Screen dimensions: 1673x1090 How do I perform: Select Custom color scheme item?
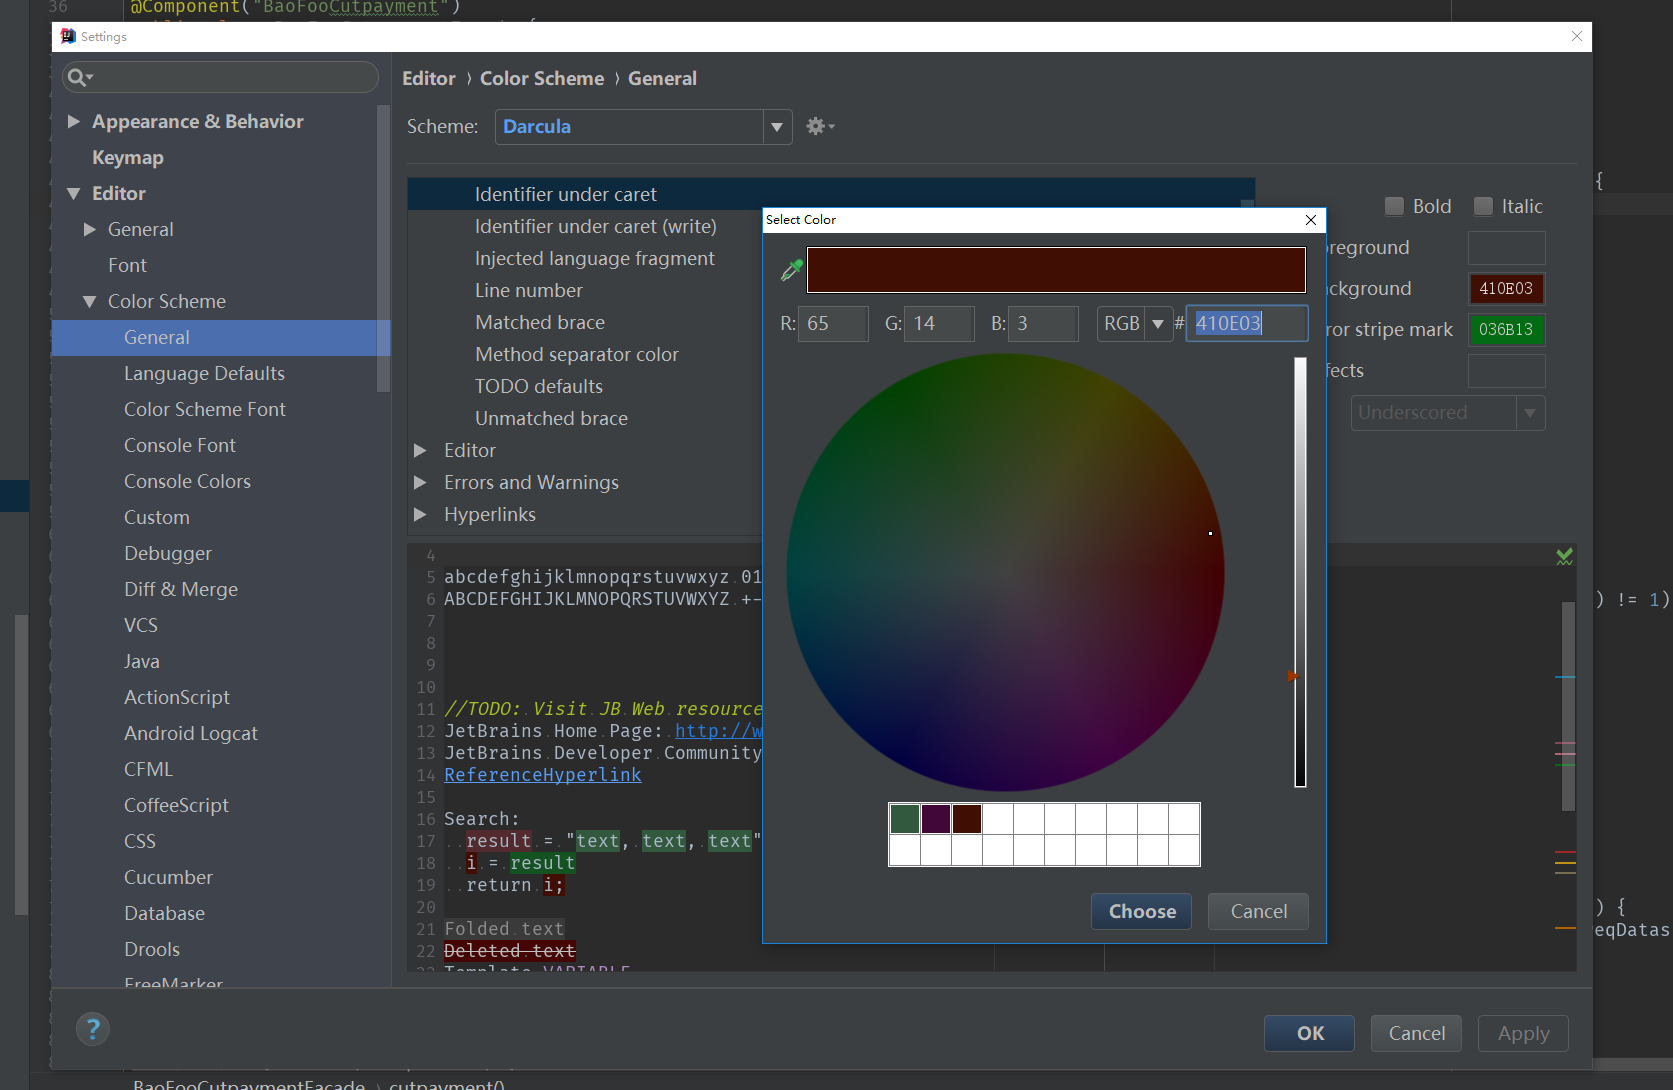point(156,517)
